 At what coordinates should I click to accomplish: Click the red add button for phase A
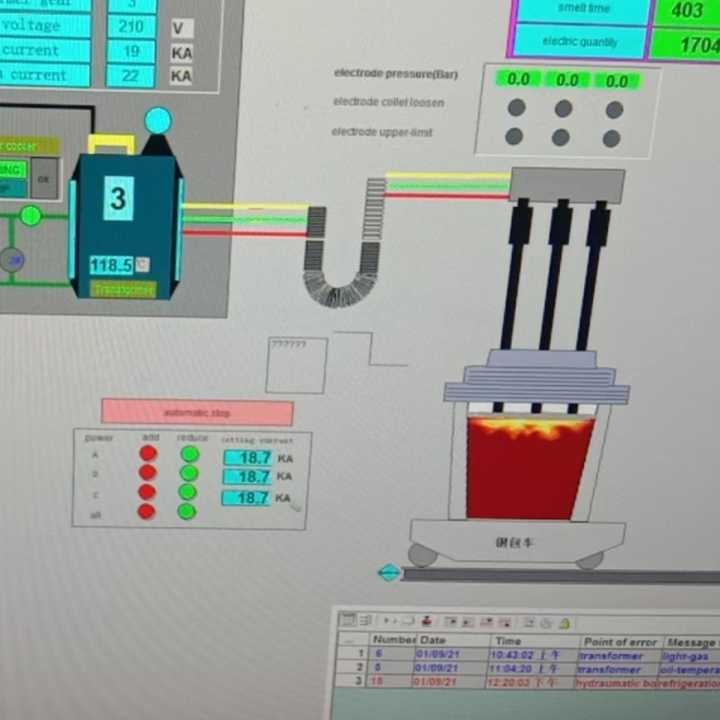pos(148,453)
